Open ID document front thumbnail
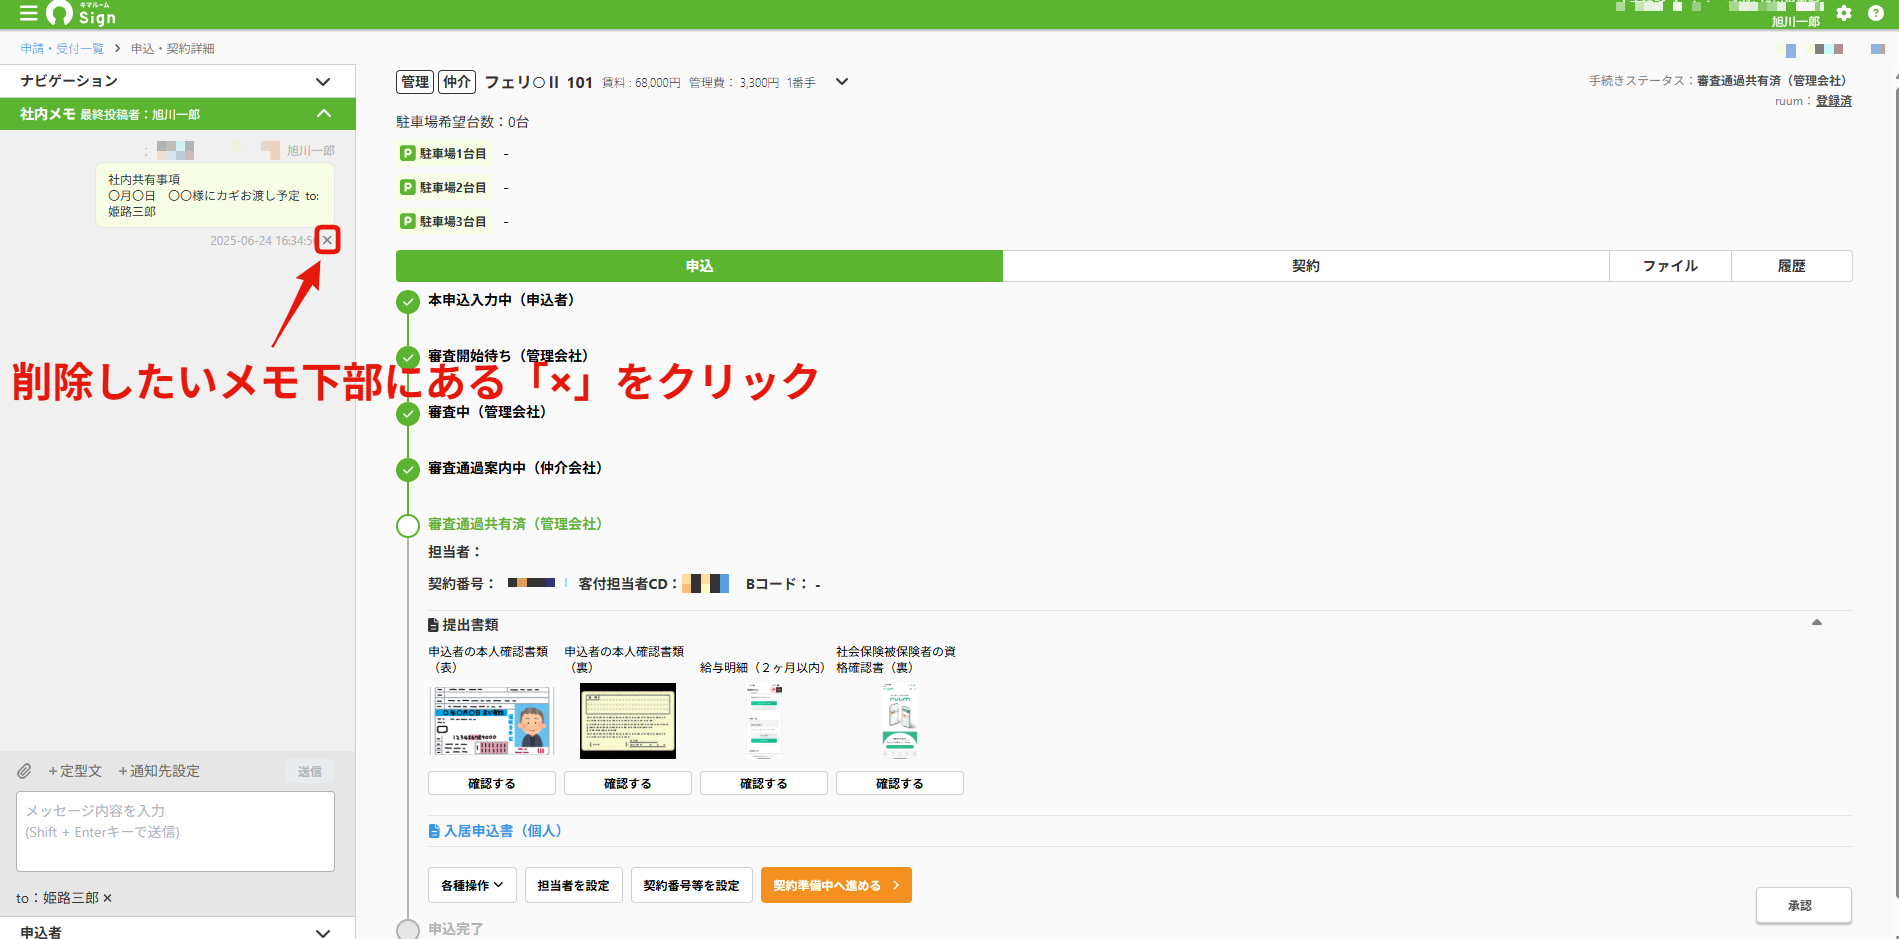The width and height of the screenshot is (1899, 939). pyautogui.click(x=491, y=720)
